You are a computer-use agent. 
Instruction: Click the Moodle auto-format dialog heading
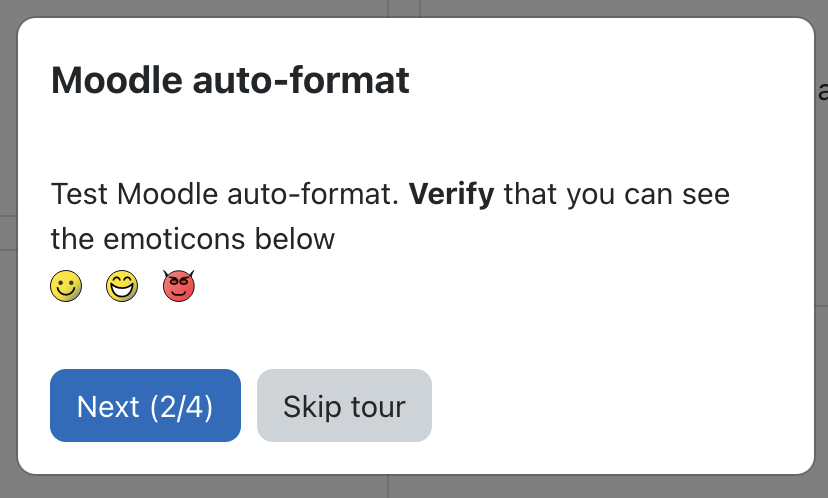click(230, 80)
